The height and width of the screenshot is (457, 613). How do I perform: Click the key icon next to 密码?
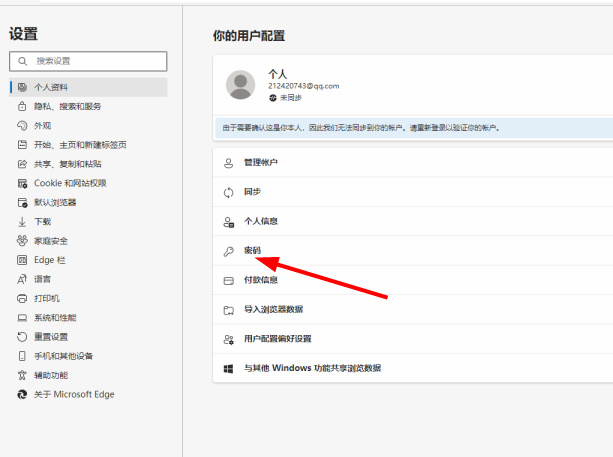228,251
